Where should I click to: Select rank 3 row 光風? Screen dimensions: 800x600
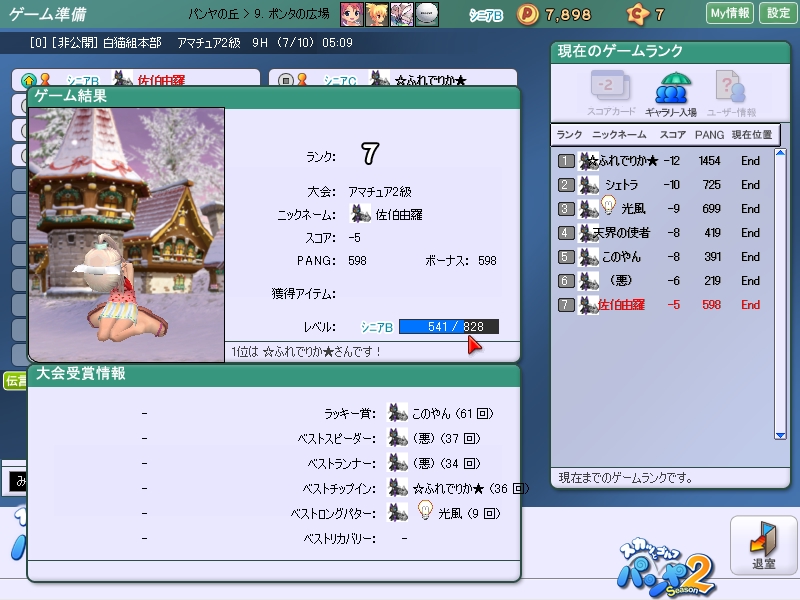click(663, 209)
